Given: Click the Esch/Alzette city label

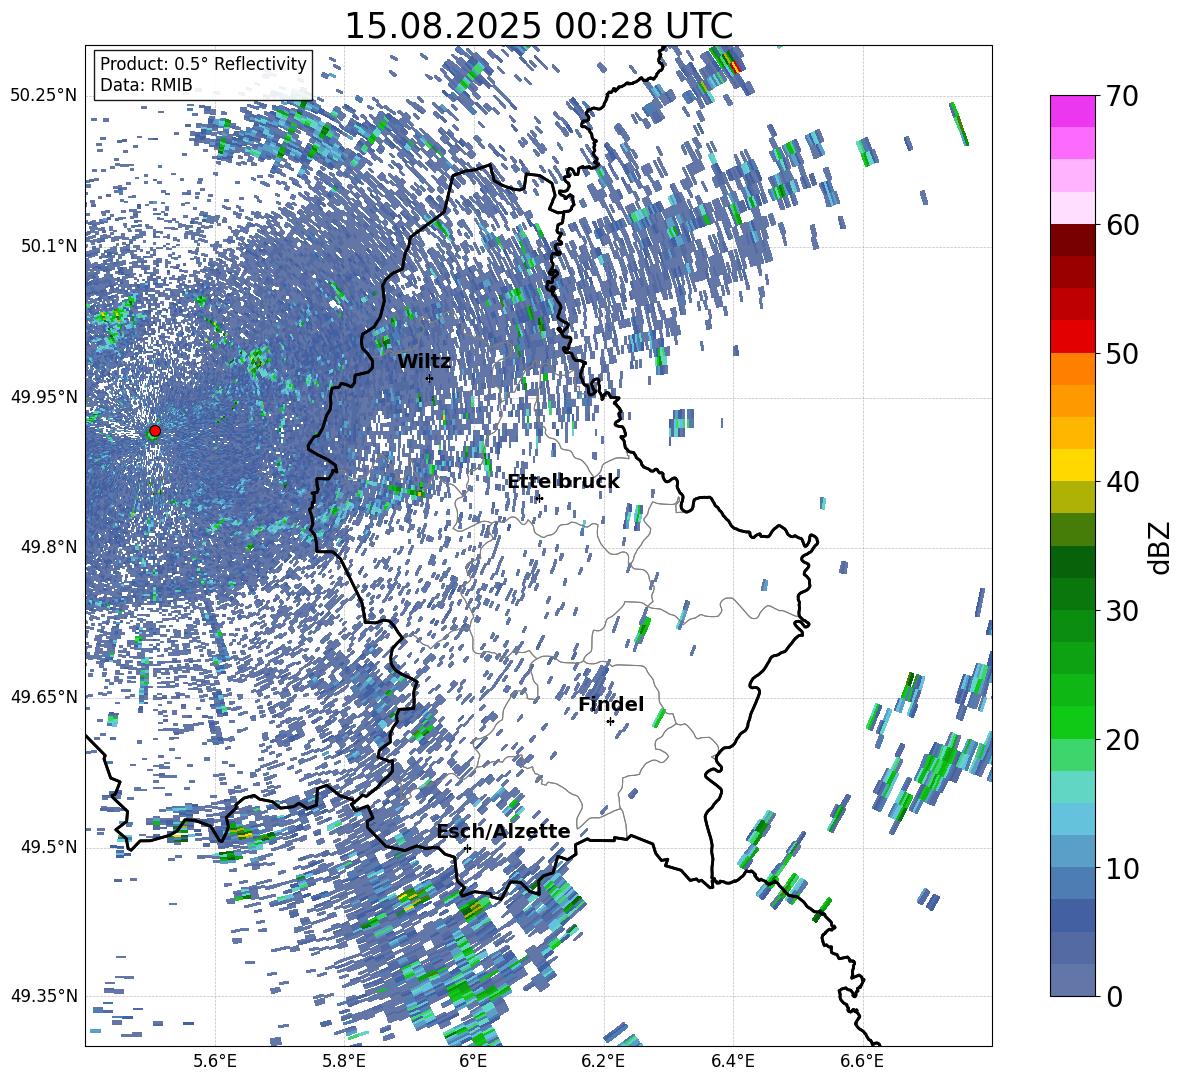Looking at the screenshot, I should point(503,831).
